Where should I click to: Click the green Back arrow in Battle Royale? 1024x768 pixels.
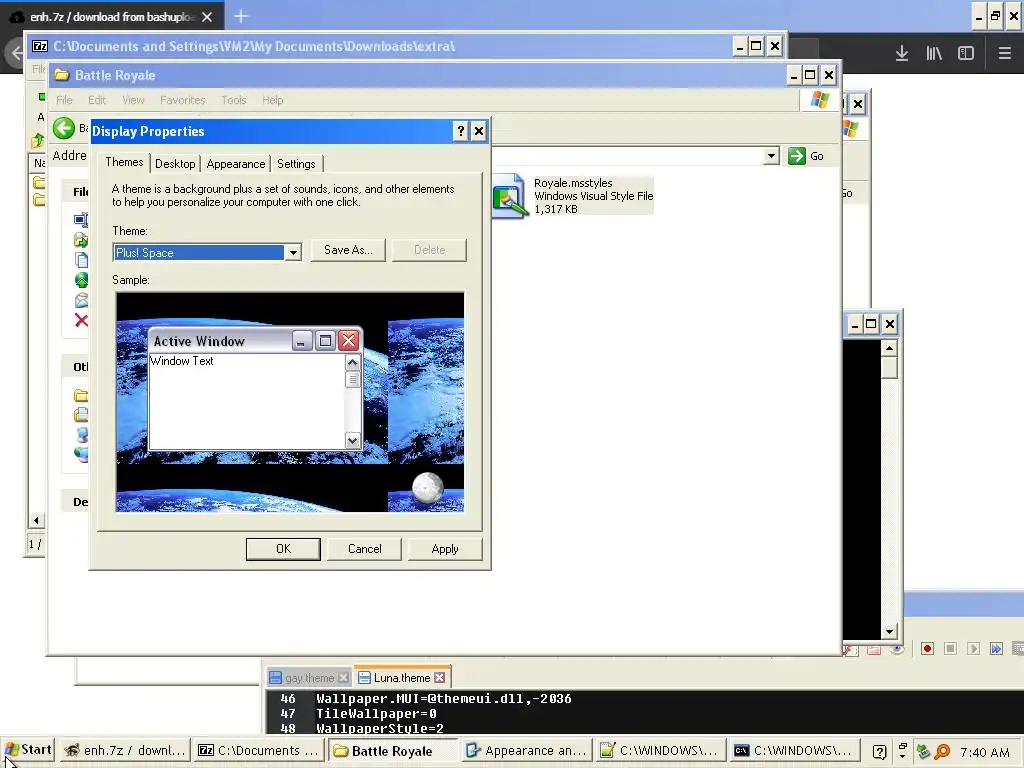click(64, 128)
